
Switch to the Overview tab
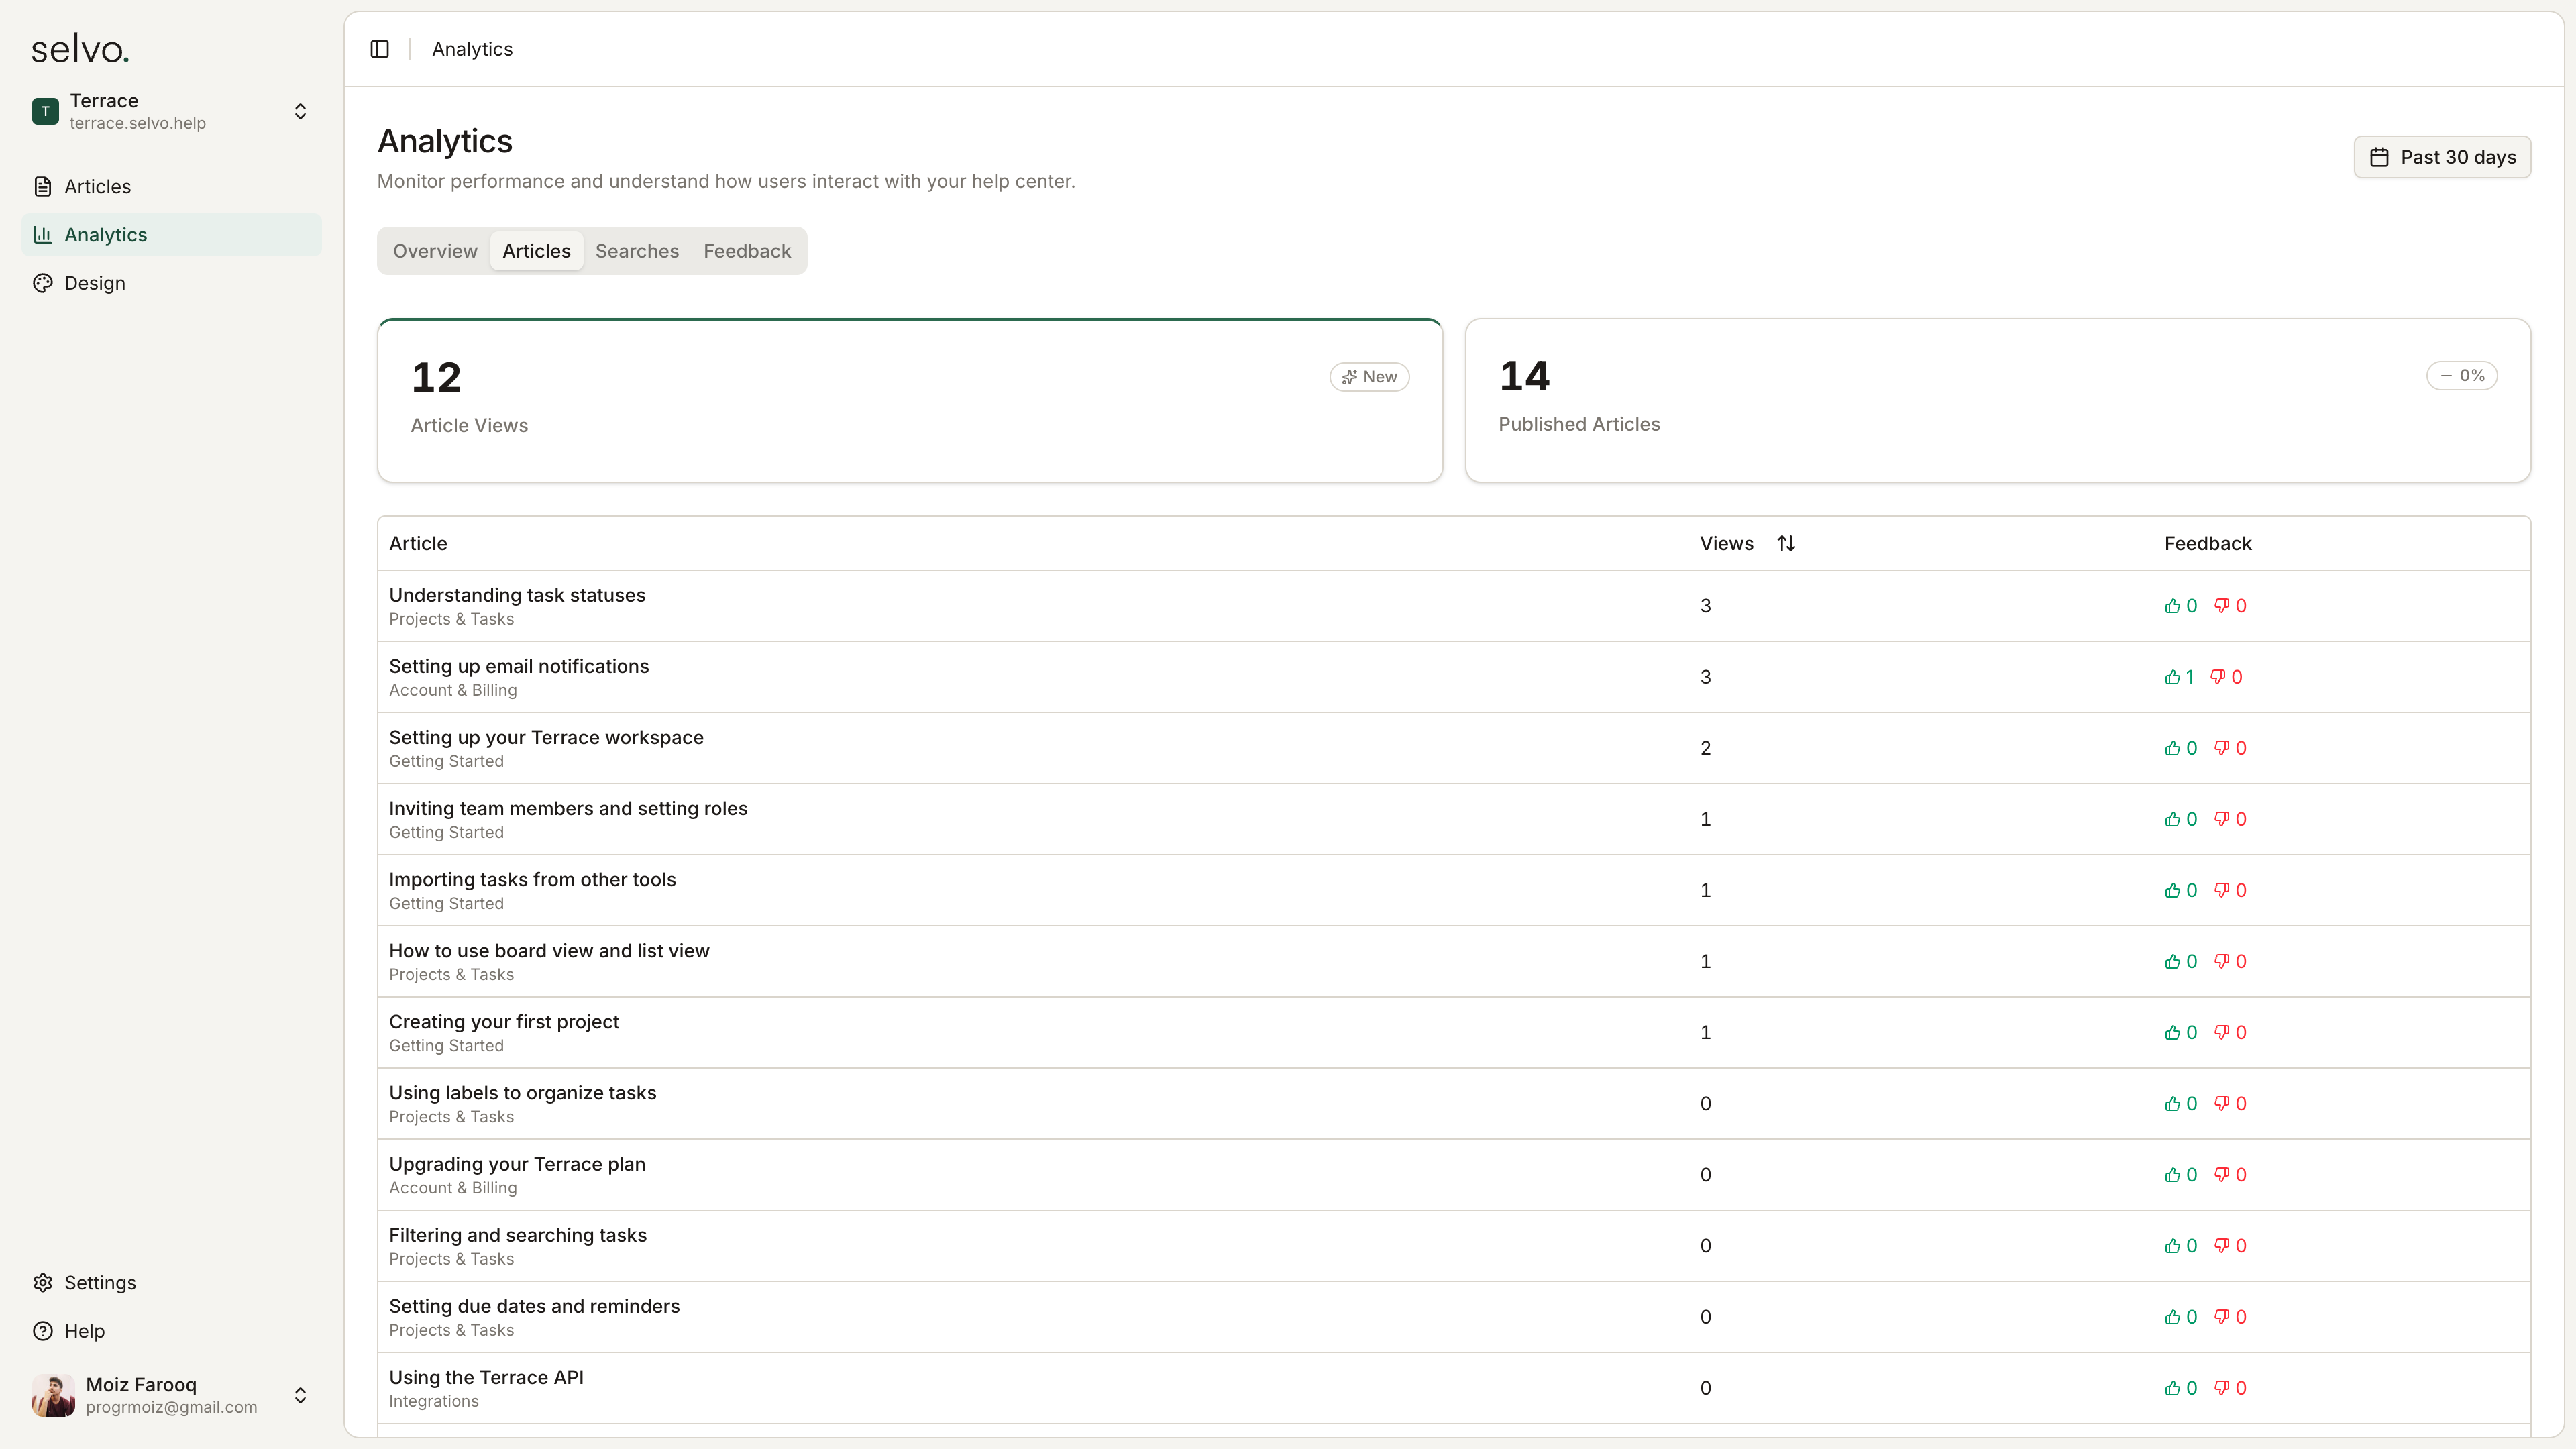coord(435,251)
